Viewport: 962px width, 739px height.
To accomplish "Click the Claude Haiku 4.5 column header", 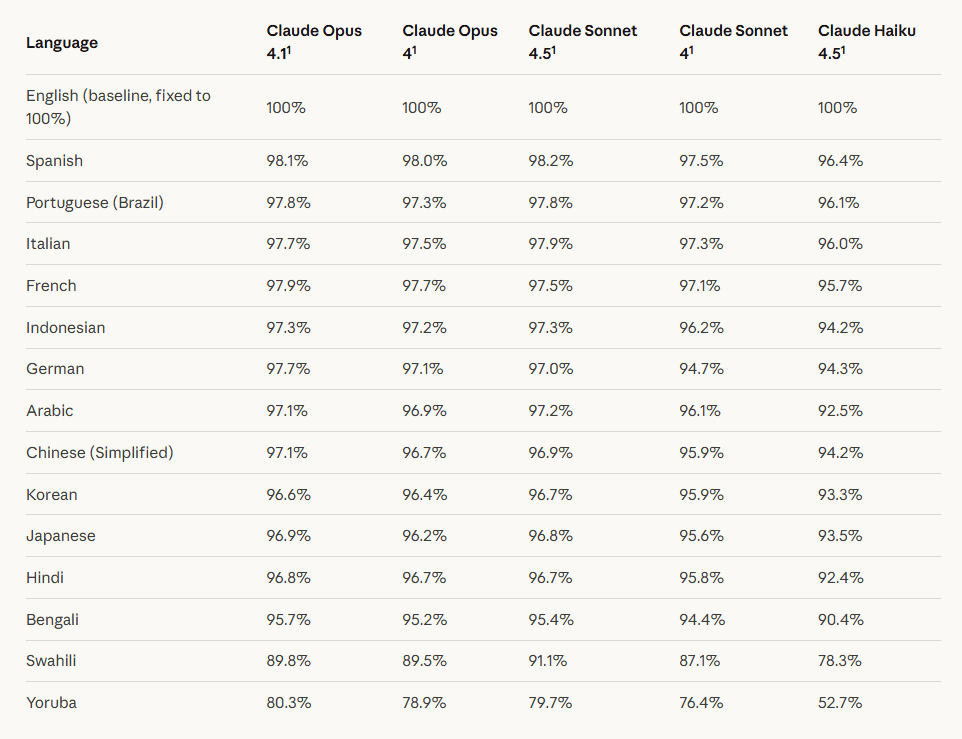I will coord(866,41).
